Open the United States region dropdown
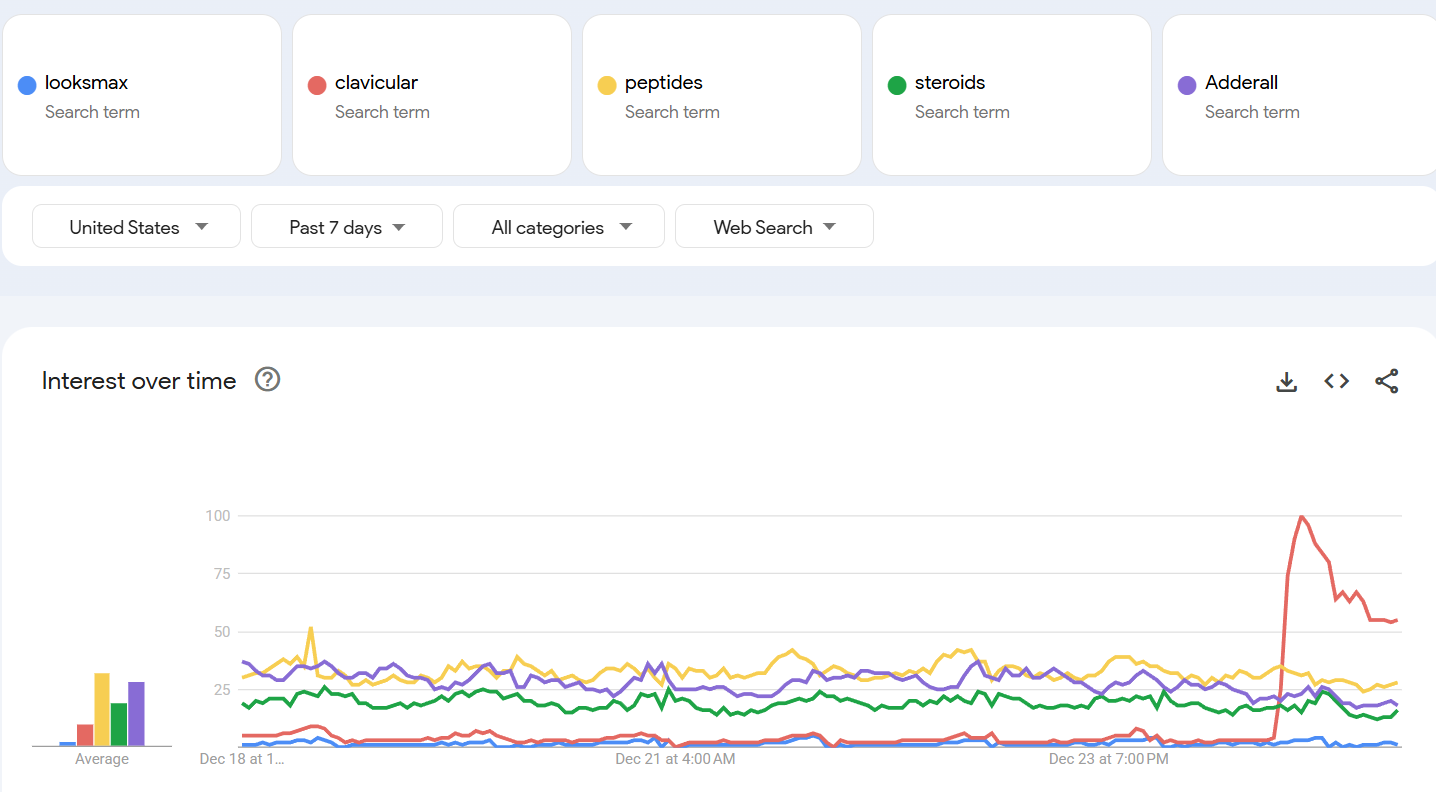The width and height of the screenshot is (1436, 792). pos(137,227)
